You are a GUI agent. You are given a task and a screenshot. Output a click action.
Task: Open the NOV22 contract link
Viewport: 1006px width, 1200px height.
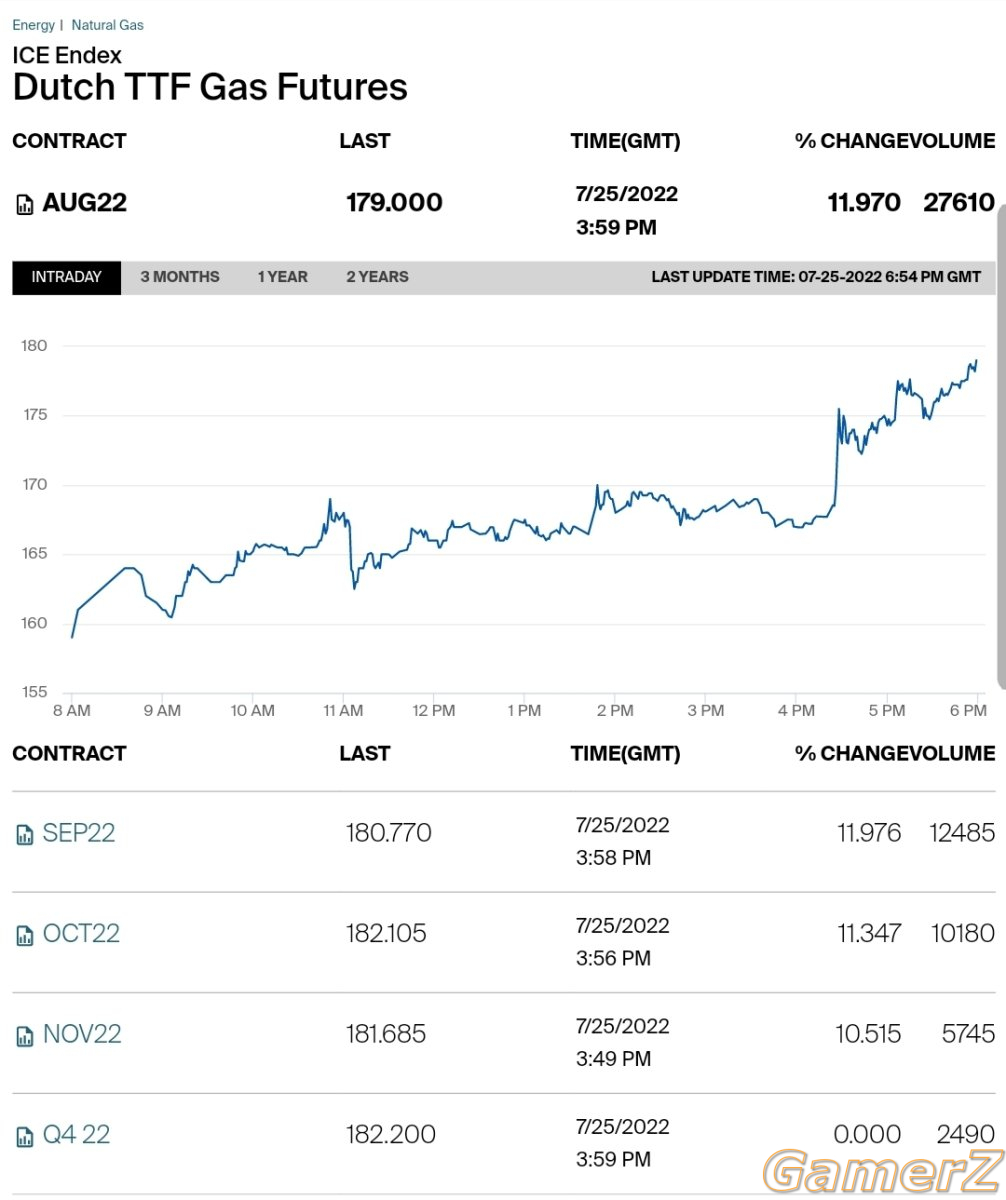tap(82, 1034)
